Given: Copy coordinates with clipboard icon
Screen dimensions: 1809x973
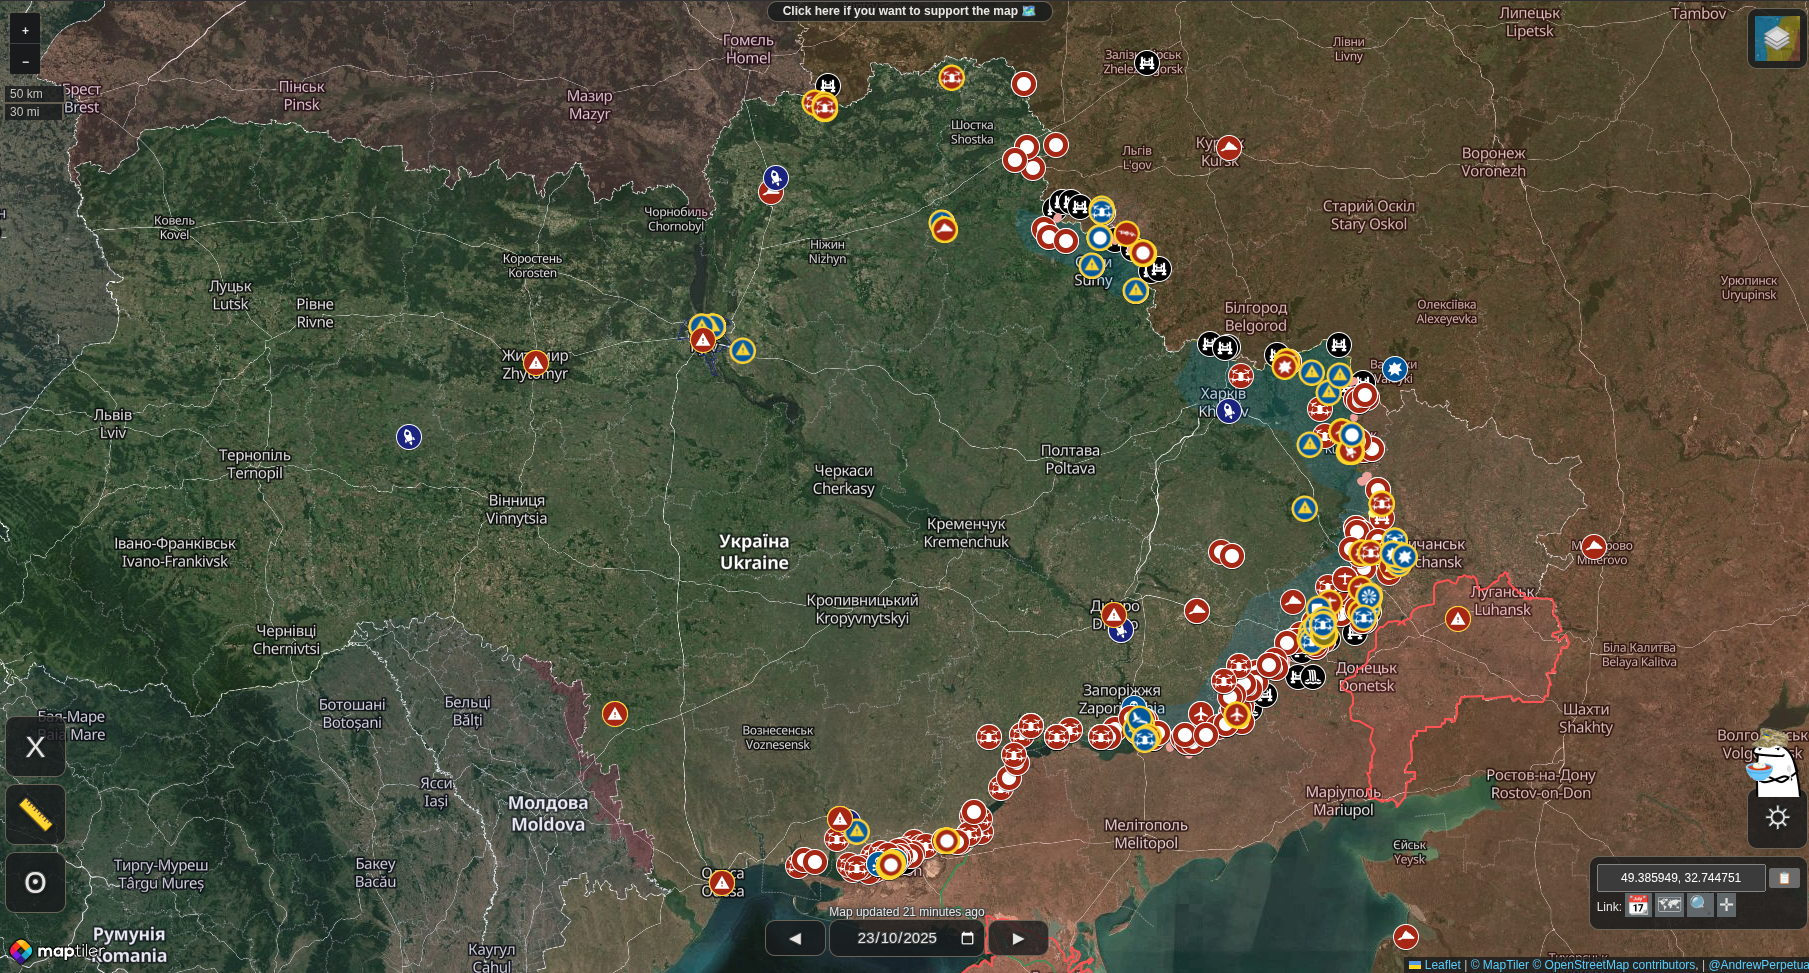Looking at the screenshot, I should [1784, 878].
